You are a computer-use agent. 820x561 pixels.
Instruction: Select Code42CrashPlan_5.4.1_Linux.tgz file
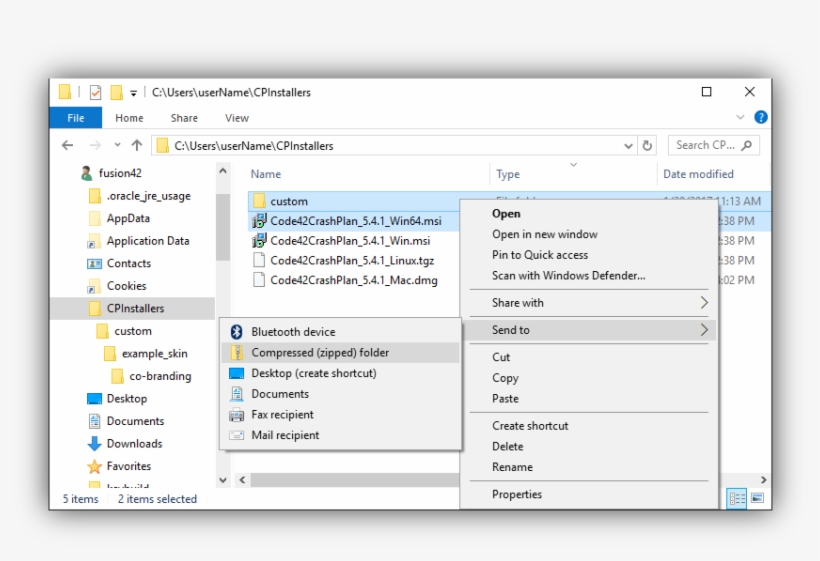[352, 260]
